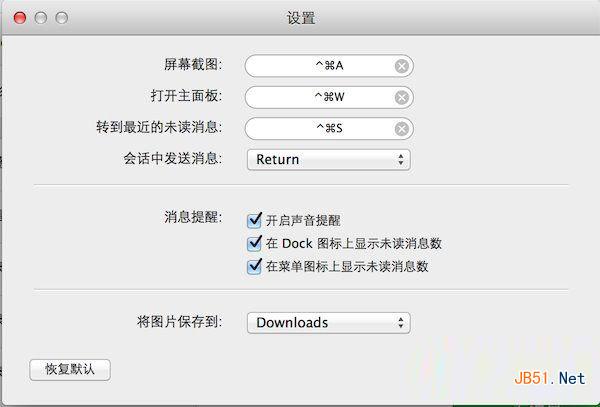Click the JB51.Net watermark link
The image size is (600, 407).
(548, 378)
